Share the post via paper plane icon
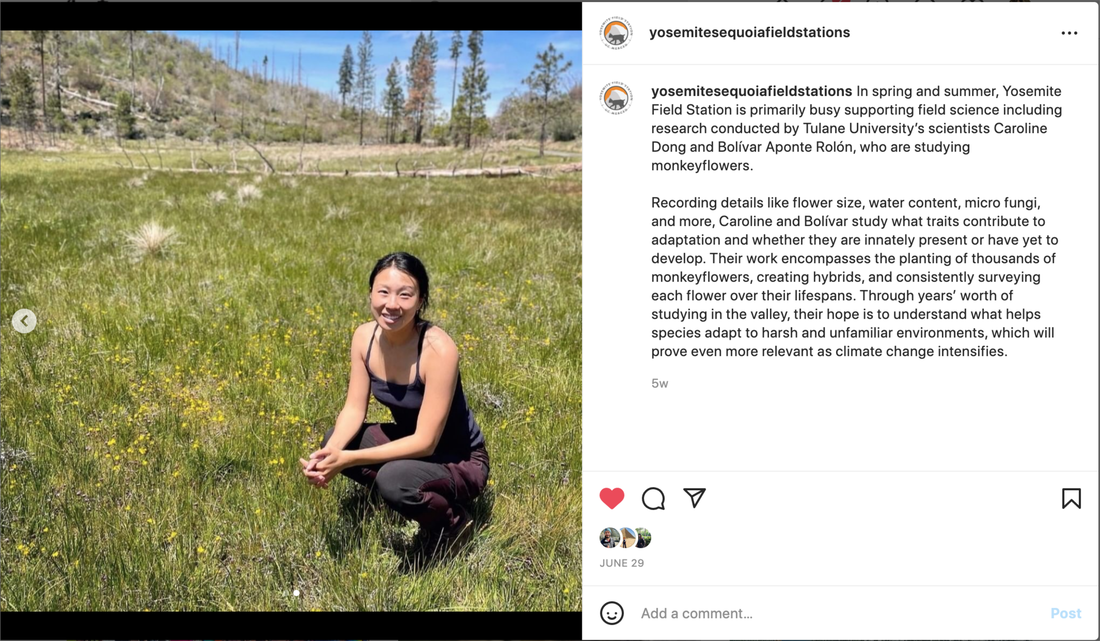Screen dimensions: 1100x641 (695, 498)
